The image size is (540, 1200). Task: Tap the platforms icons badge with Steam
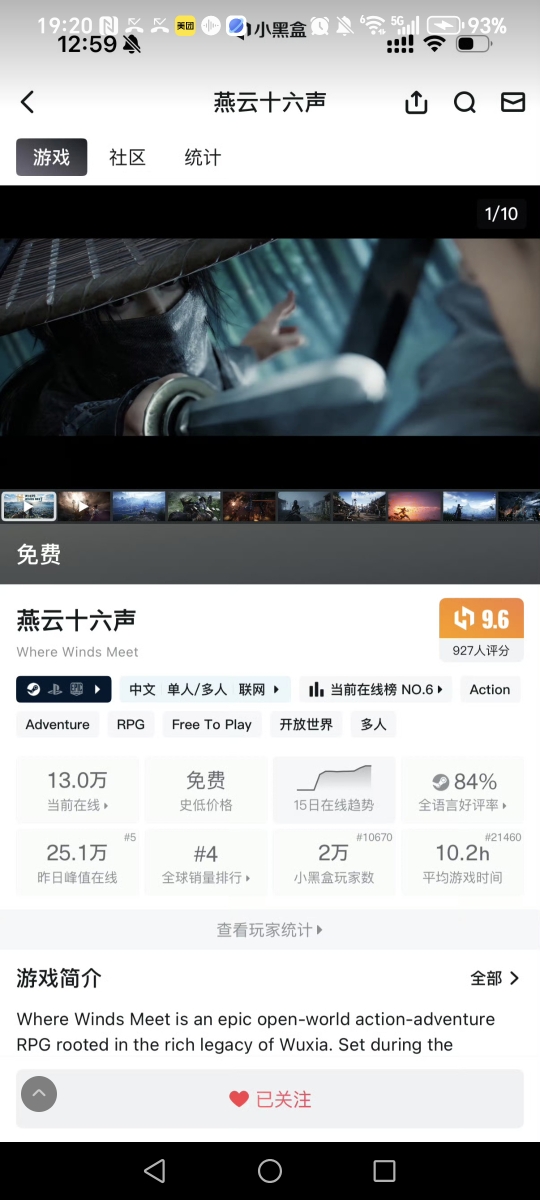pyautogui.click(x=64, y=689)
